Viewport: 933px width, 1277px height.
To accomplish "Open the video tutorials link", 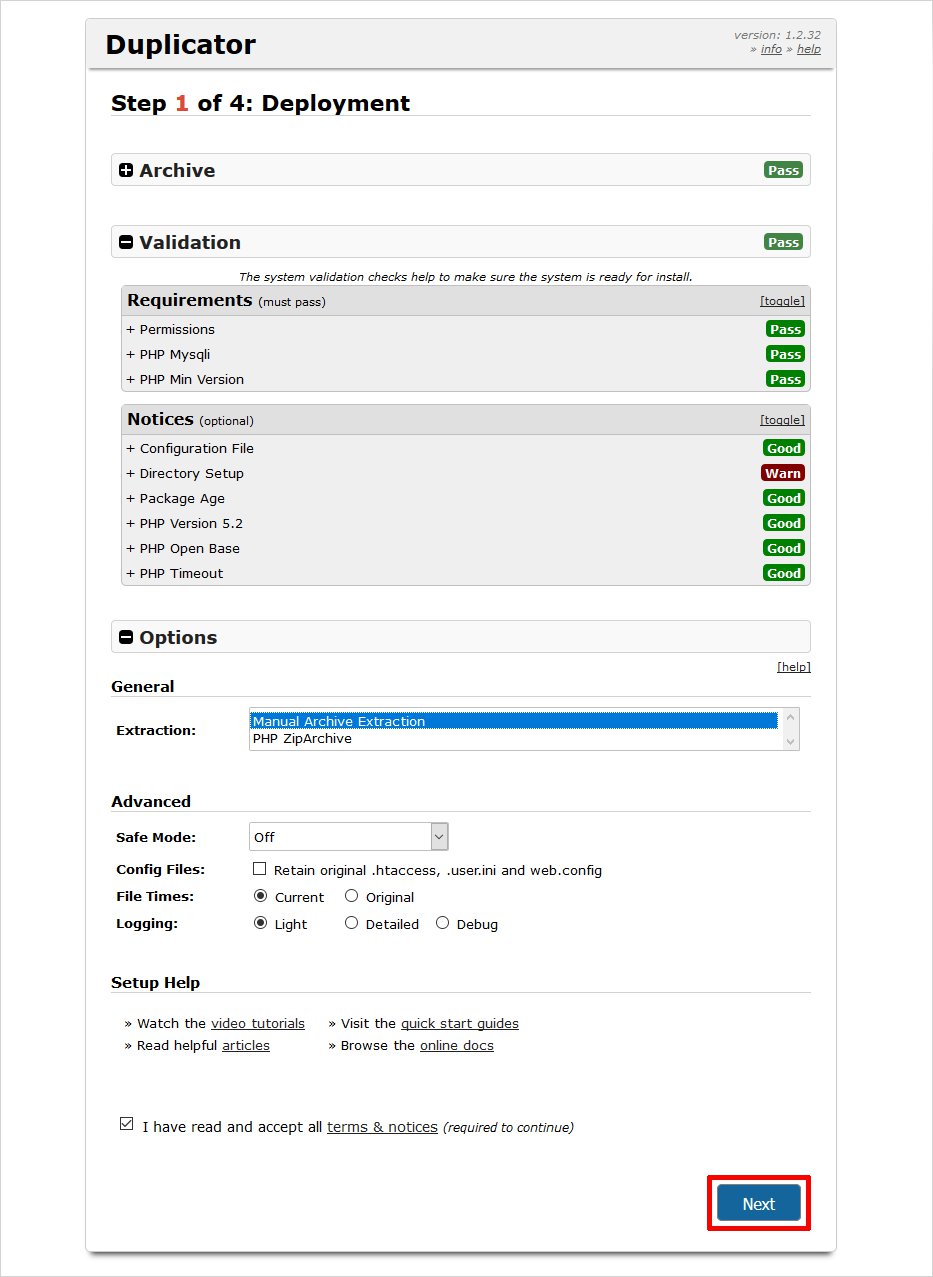I will pyautogui.click(x=258, y=1023).
